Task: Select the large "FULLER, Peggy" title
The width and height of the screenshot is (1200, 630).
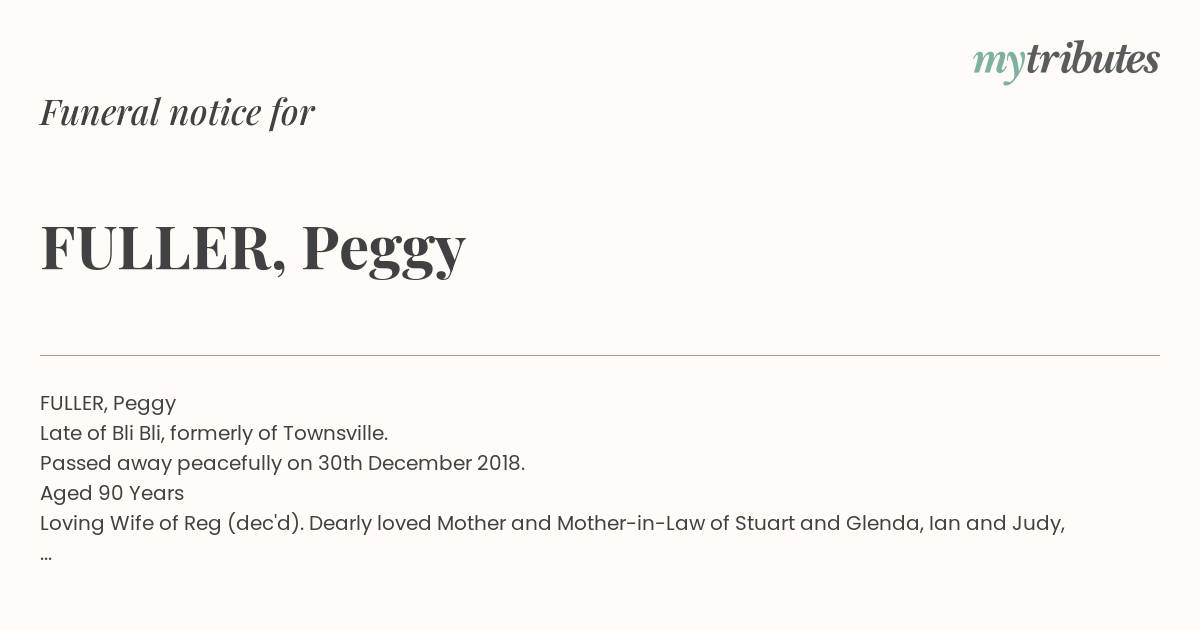Action: tap(253, 248)
